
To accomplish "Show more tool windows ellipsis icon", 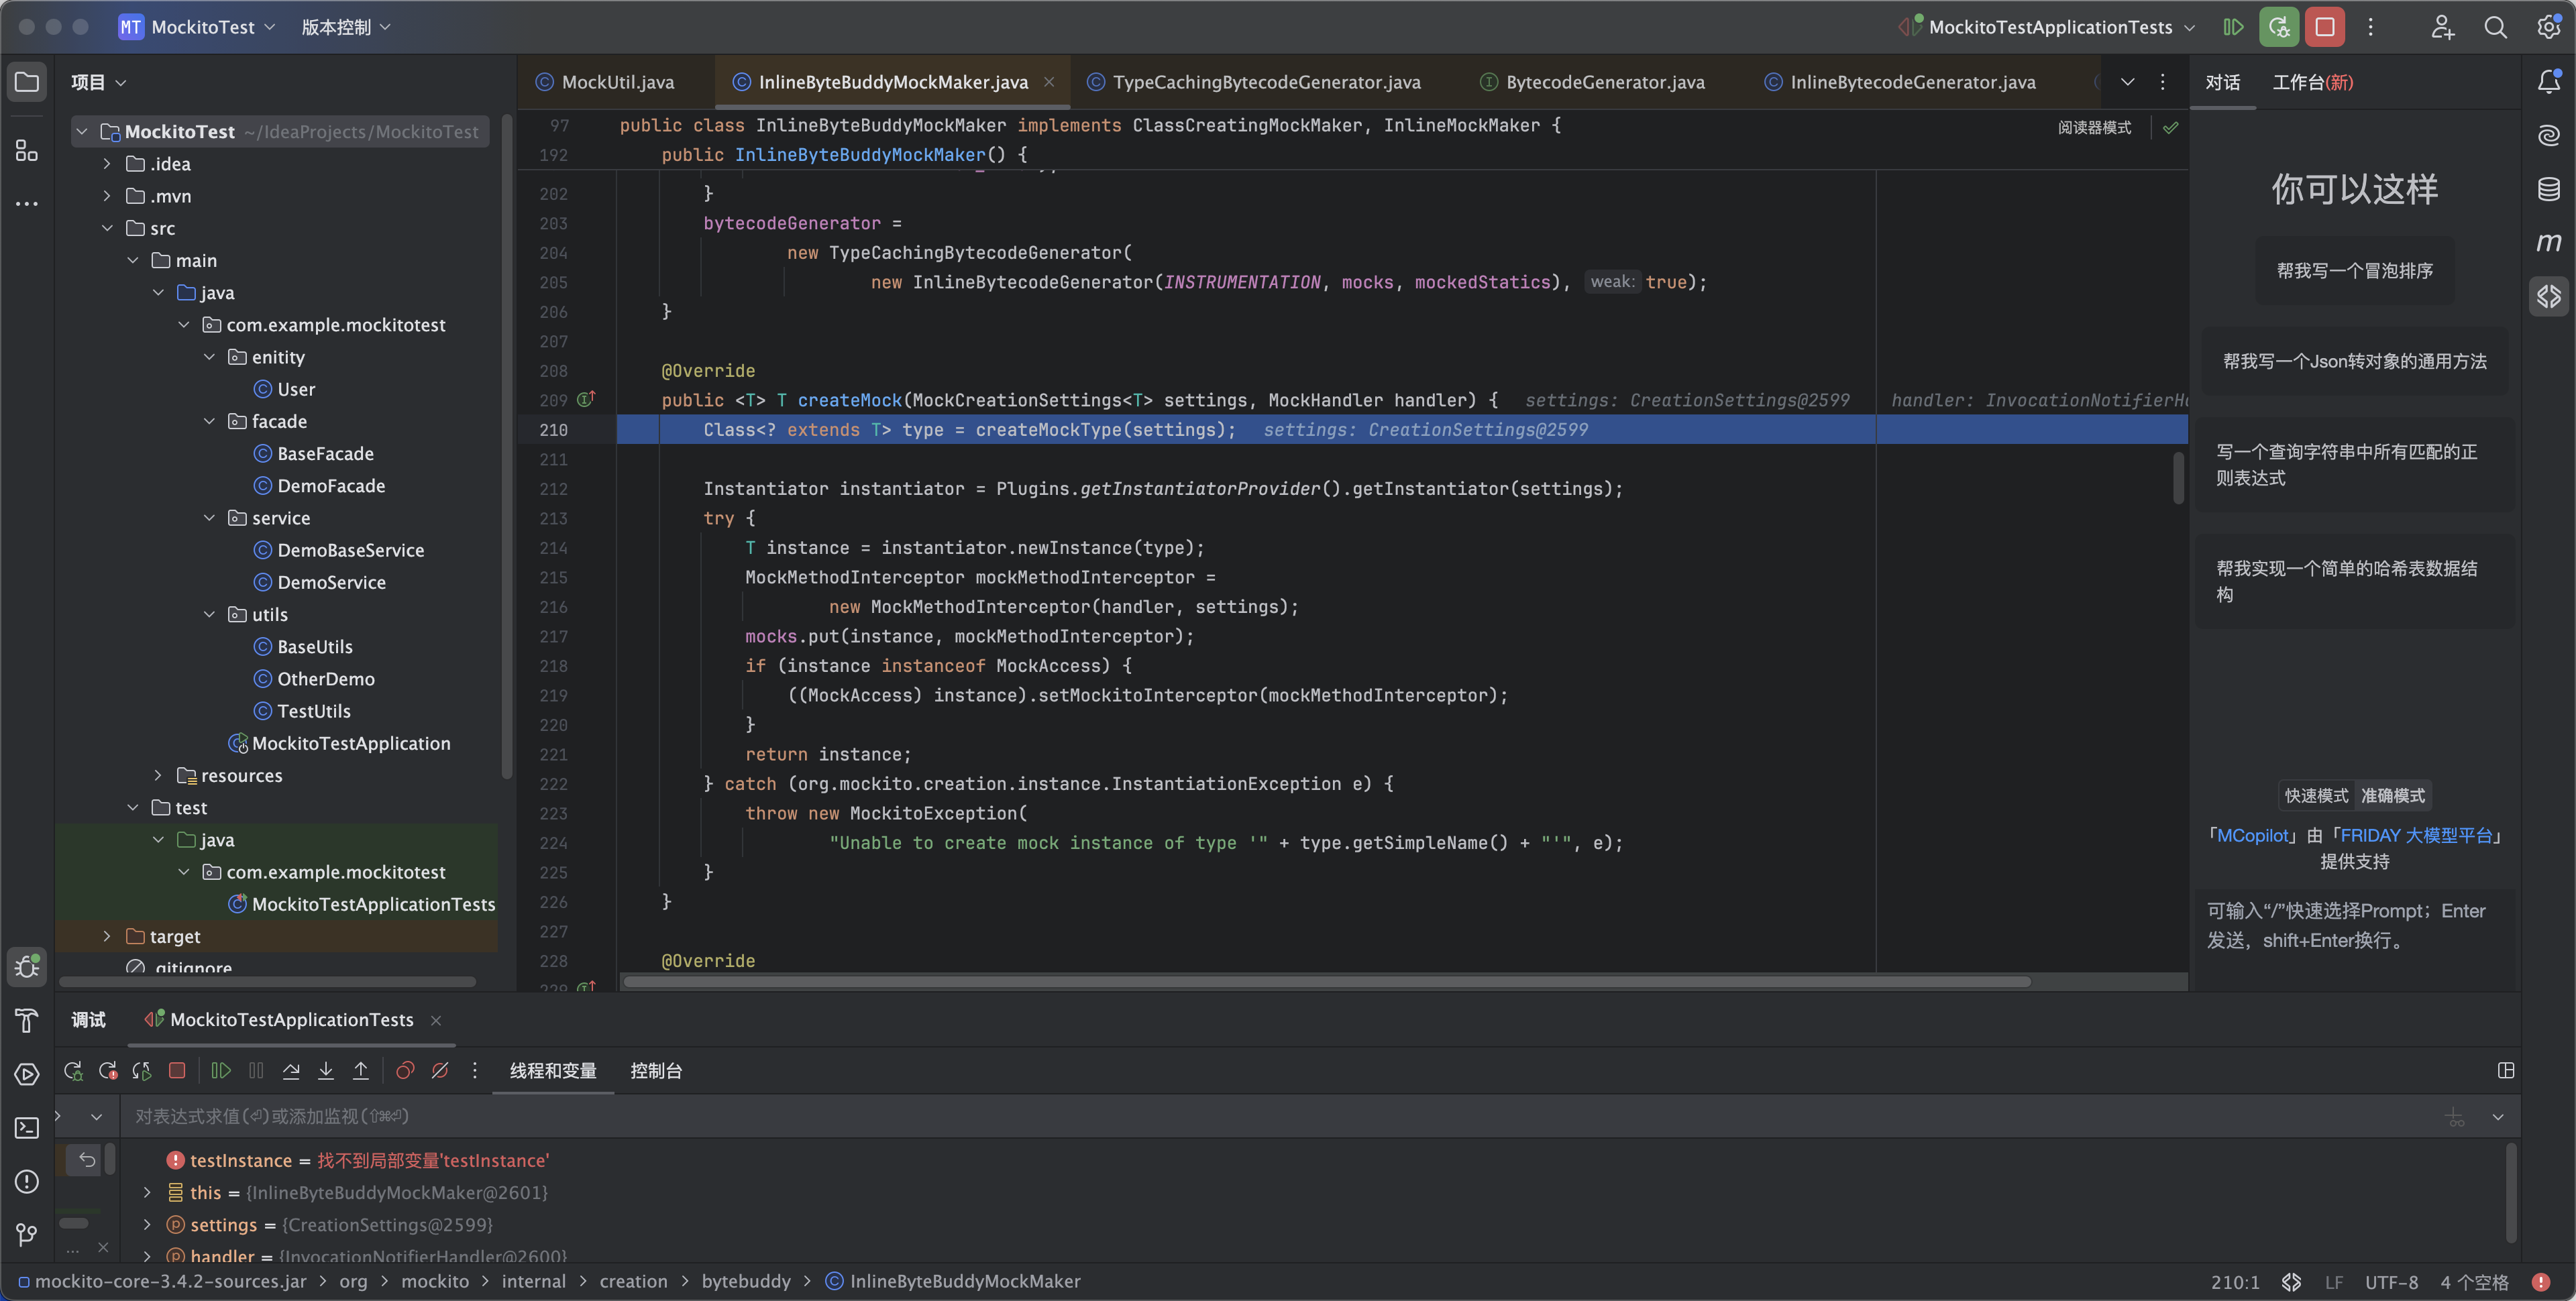I will pyautogui.click(x=27, y=204).
